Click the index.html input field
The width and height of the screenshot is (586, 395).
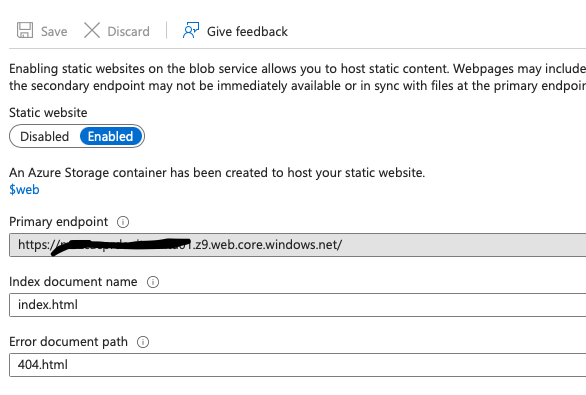(297, 305)
